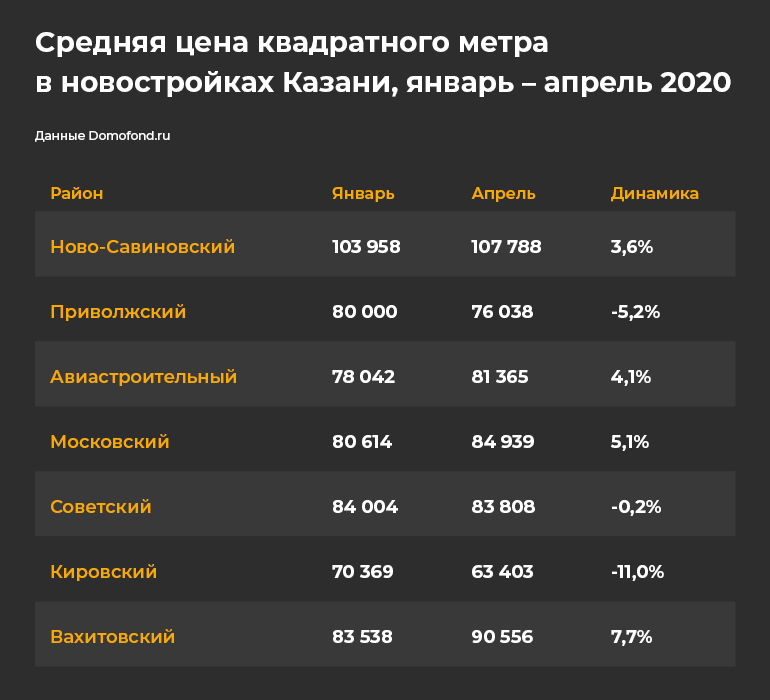770x700 pixels.
Task: Click the Апрель column header
Action: click(503, 194)
